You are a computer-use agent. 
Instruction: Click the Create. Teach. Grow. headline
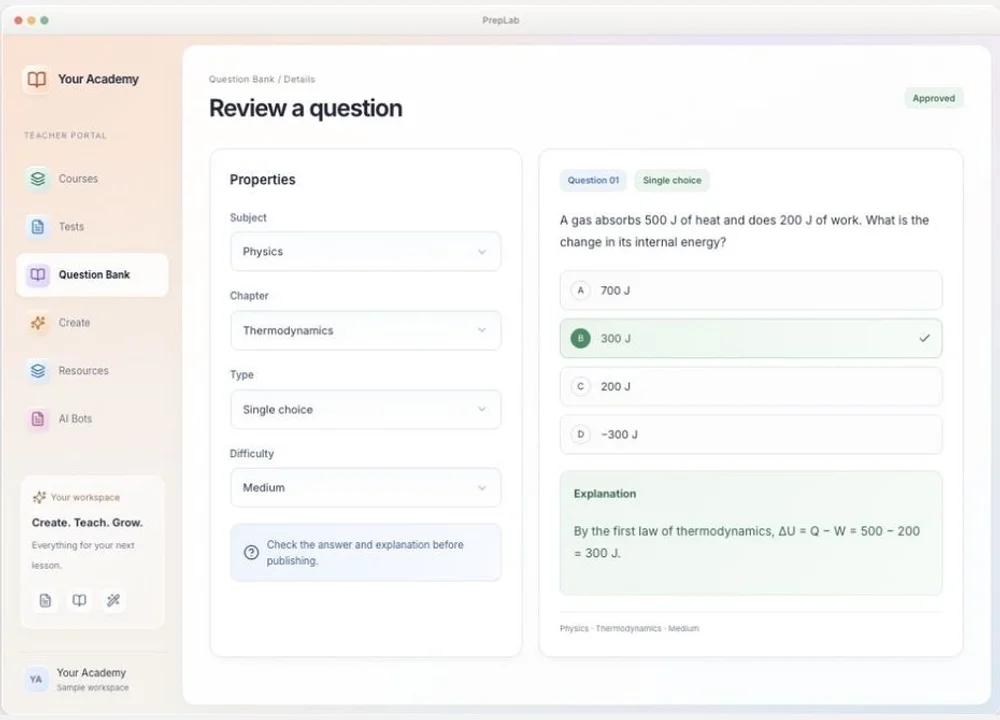click(87, 522)
